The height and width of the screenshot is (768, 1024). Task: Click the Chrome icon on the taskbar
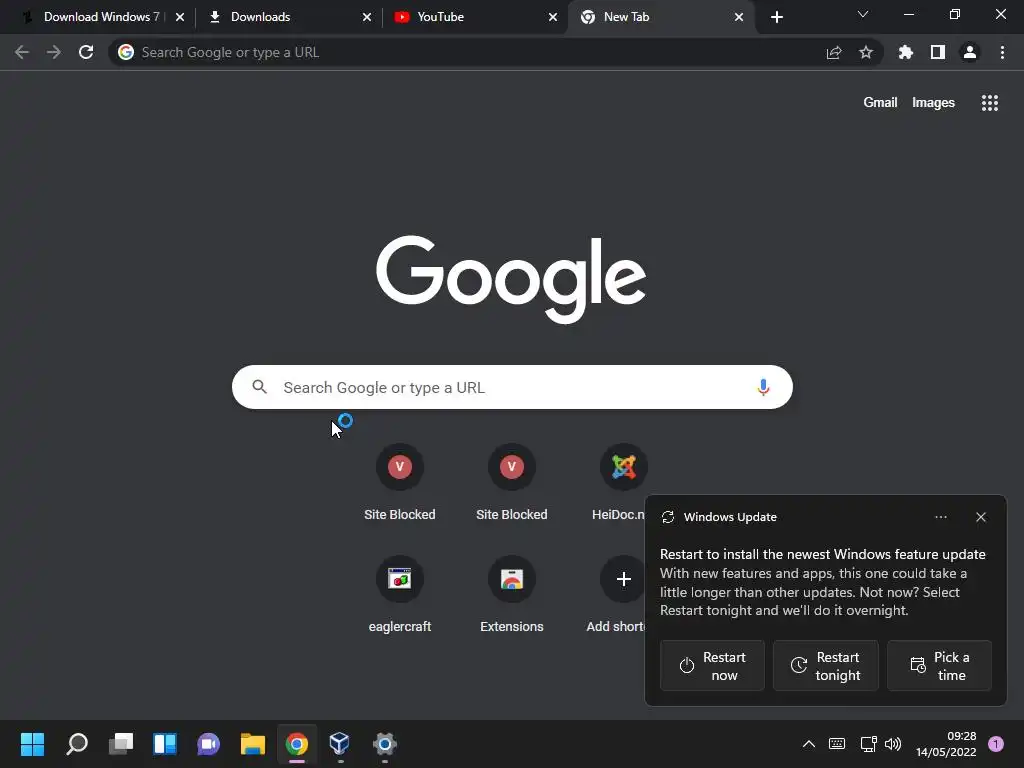click(296, 744)
